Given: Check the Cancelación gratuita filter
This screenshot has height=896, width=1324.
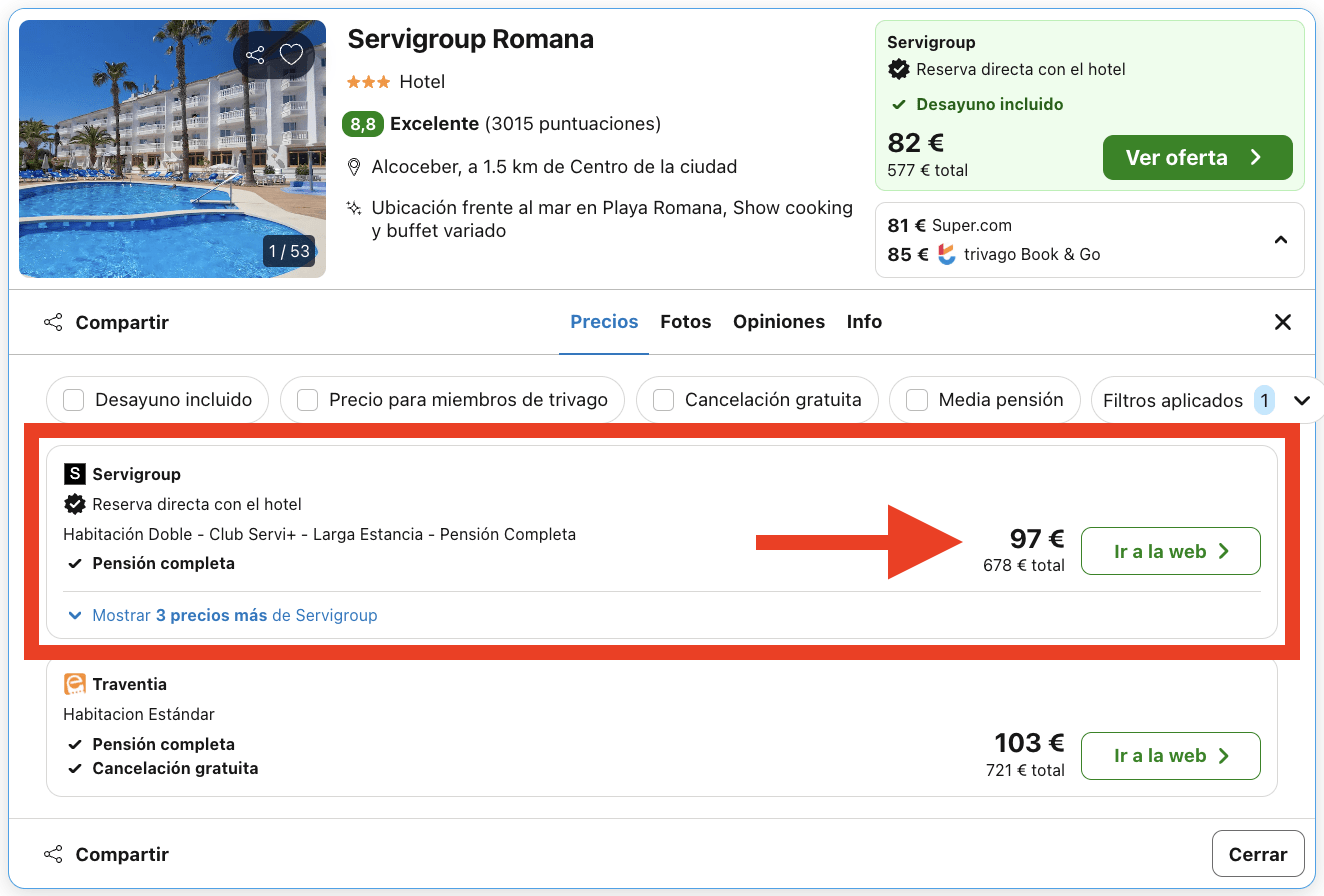Looking at the screenshot, I should click(662, 399).
